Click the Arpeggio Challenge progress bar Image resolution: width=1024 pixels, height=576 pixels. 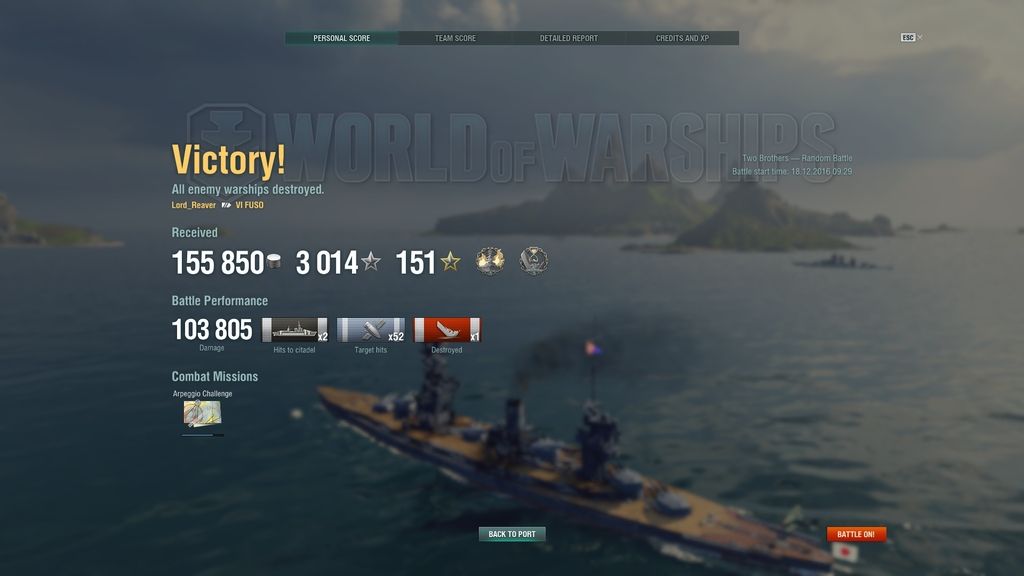point(202,435)
